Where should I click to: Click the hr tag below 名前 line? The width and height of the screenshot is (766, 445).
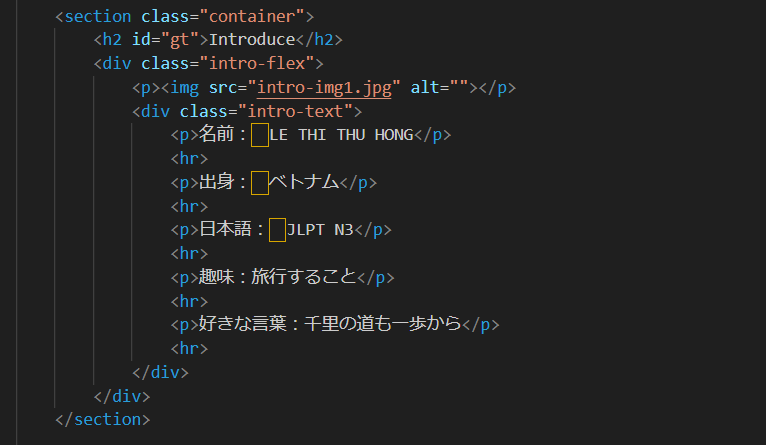(189, 158)
